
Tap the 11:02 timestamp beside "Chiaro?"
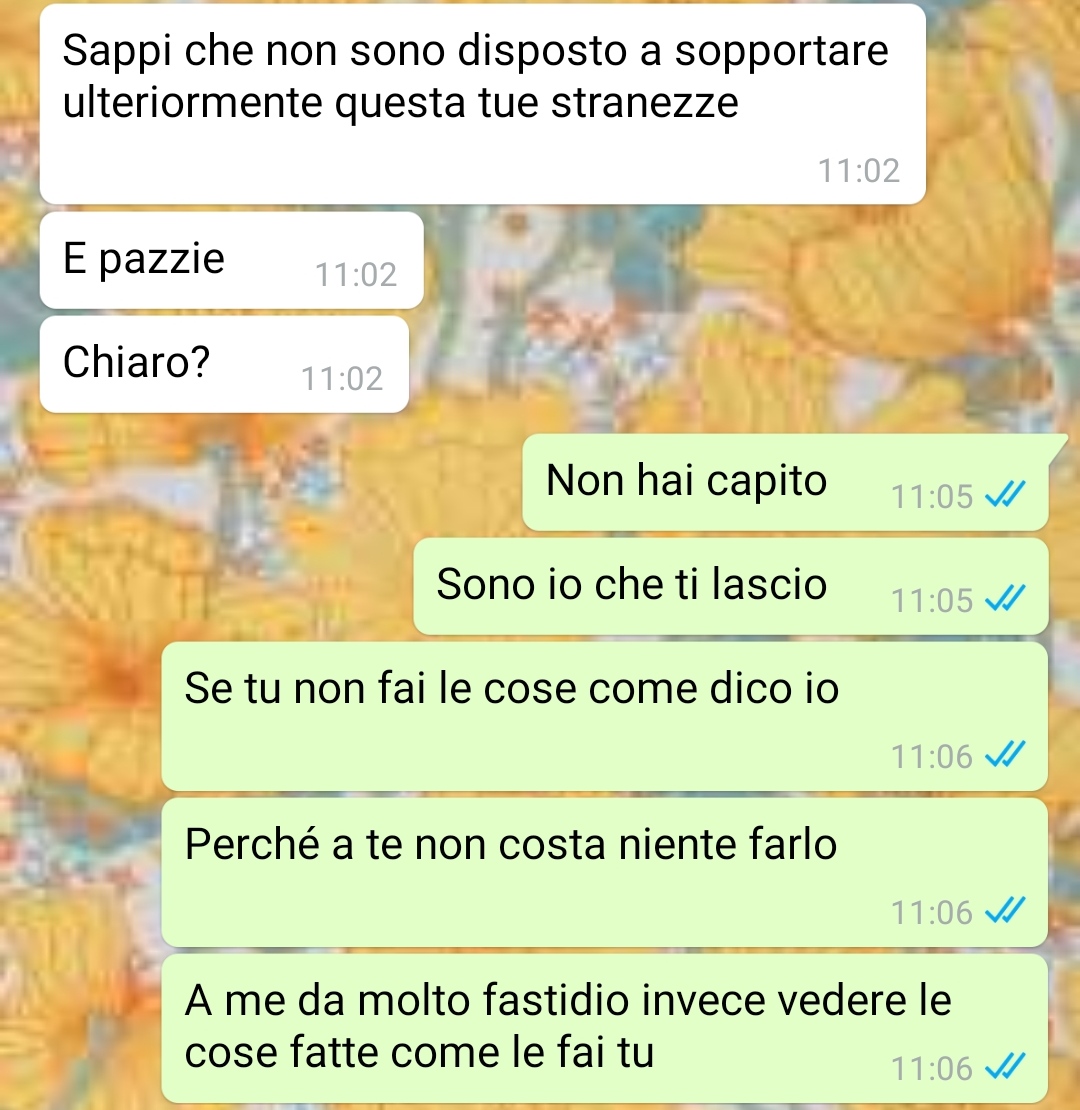point(343,379)
